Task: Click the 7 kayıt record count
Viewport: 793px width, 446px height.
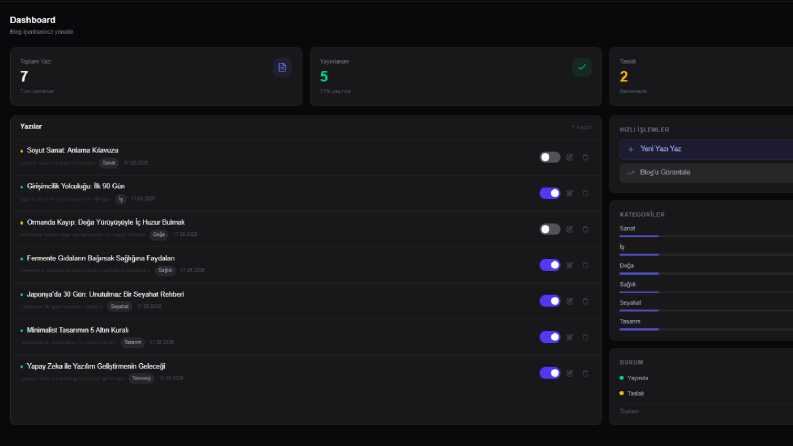Action: pos(581,127)
